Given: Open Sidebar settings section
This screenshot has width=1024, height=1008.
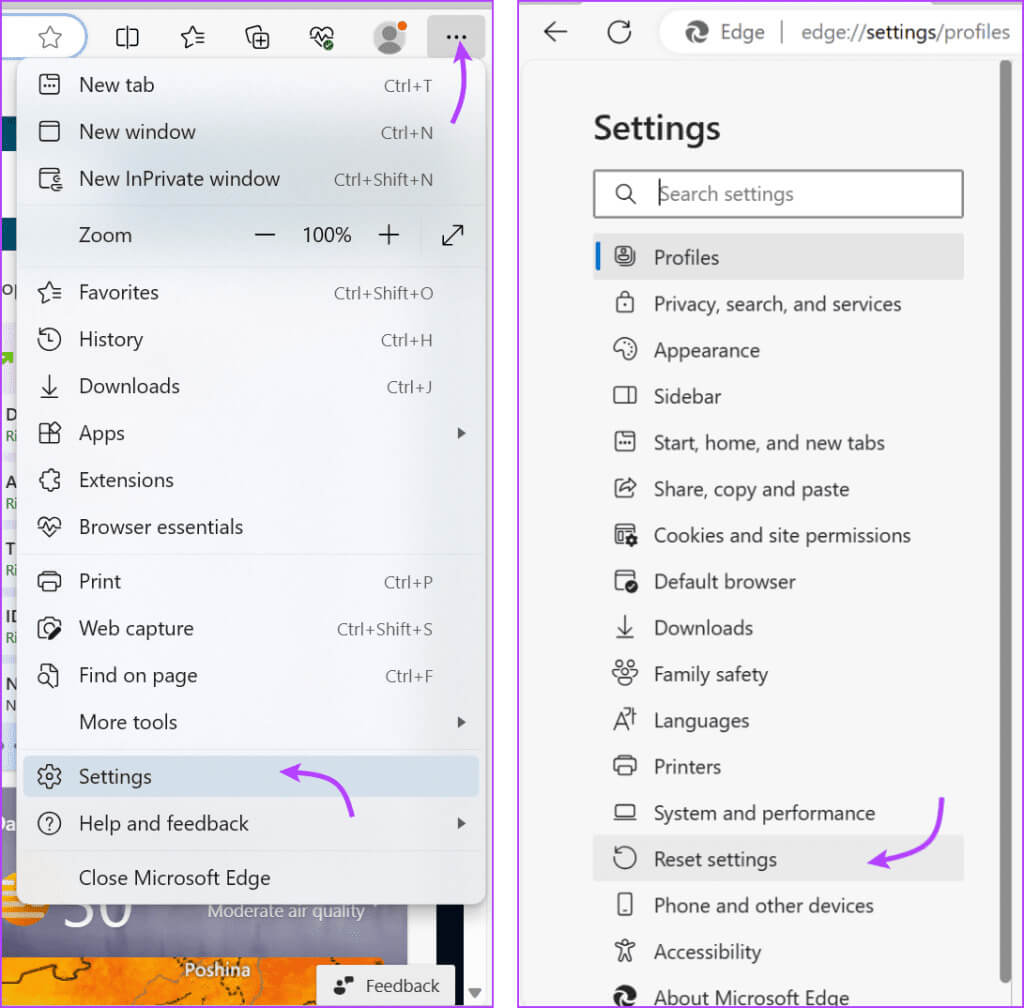Looking at the screenshot, I should (778, 396).
